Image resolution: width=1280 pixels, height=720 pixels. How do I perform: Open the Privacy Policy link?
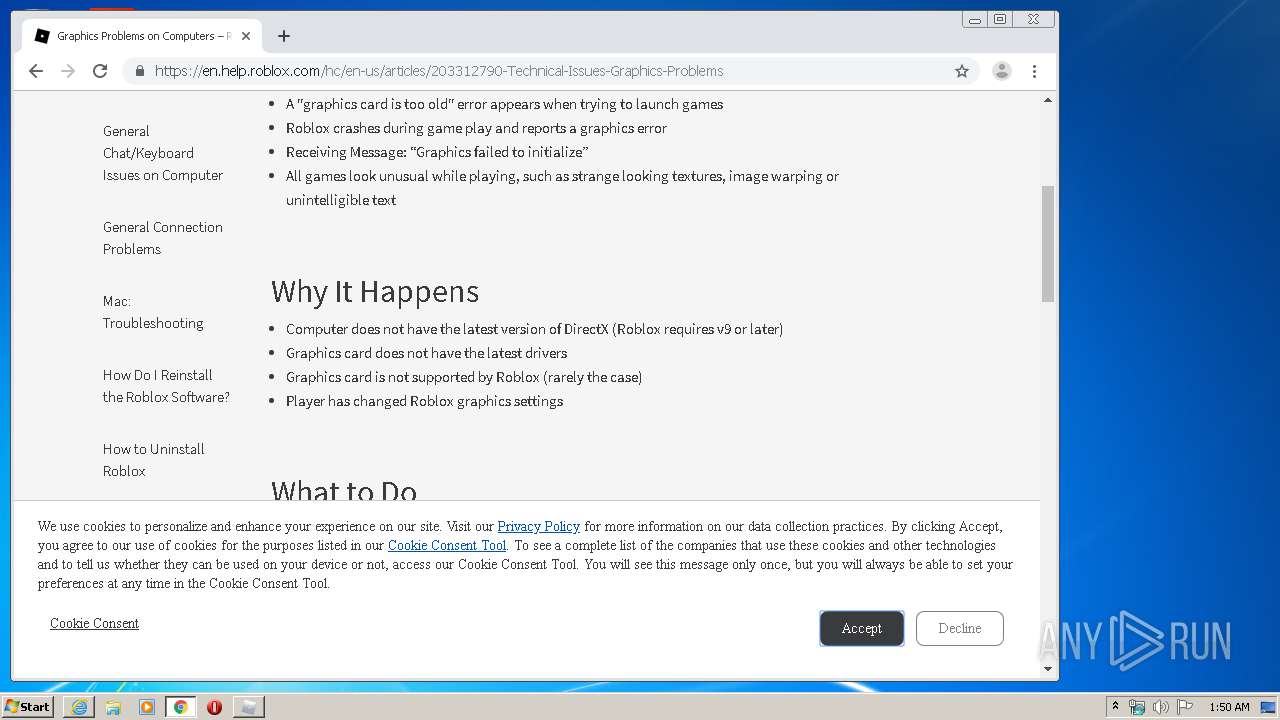(x=539, y=526)
